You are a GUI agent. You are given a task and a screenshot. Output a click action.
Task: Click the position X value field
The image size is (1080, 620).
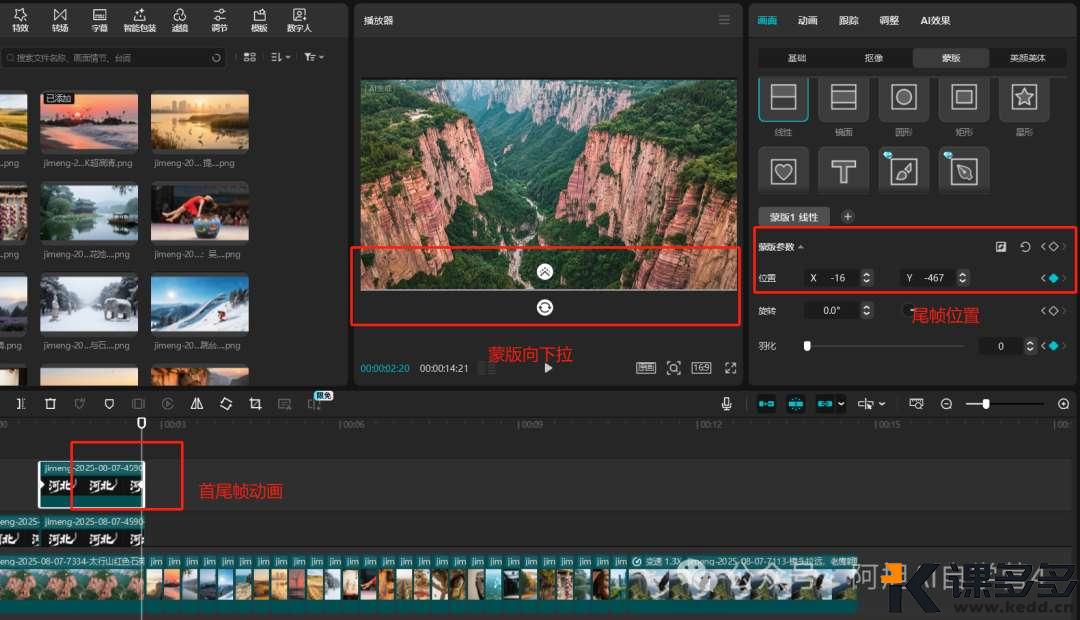[838, 278]
